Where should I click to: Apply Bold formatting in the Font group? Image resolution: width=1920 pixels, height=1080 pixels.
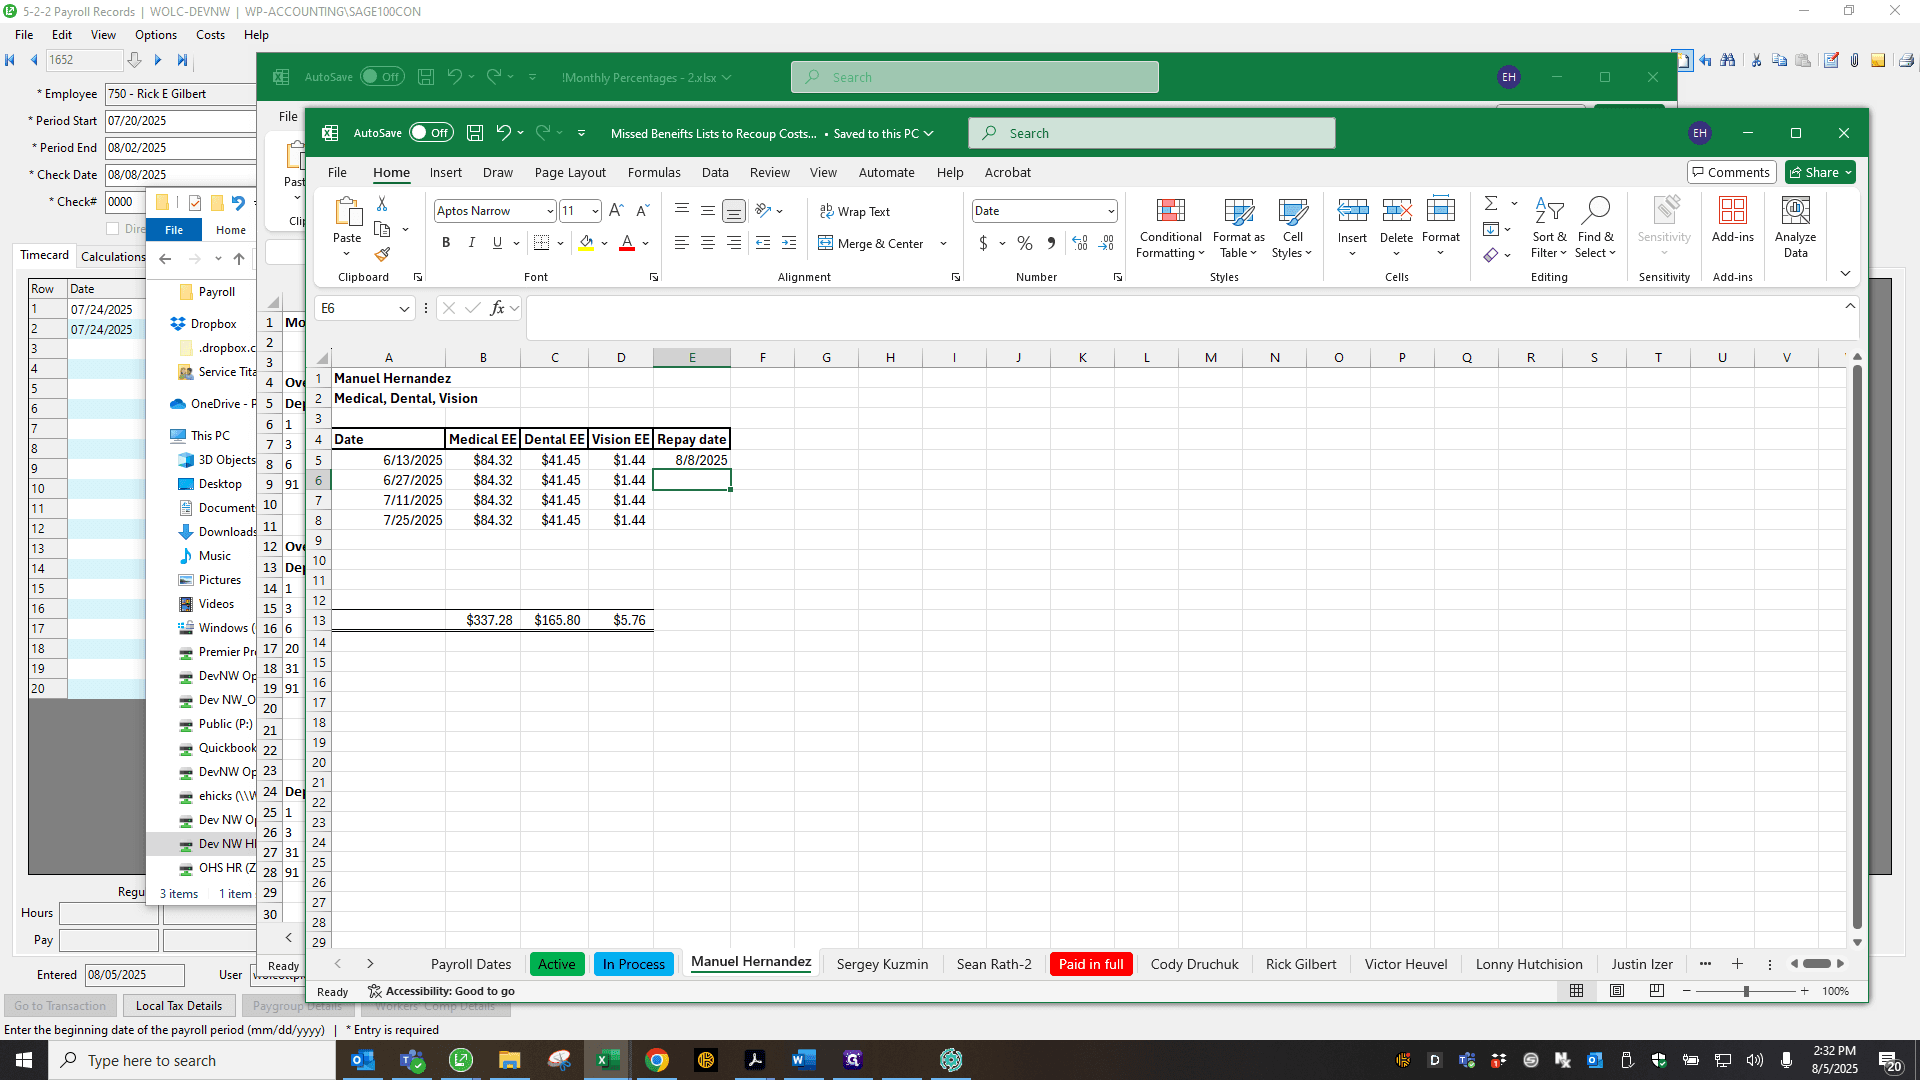click(x=446, y=243)
